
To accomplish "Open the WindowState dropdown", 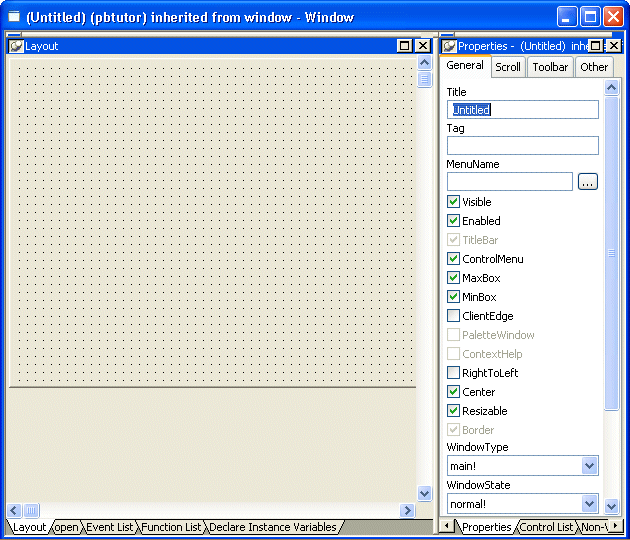I will [589, 503].
